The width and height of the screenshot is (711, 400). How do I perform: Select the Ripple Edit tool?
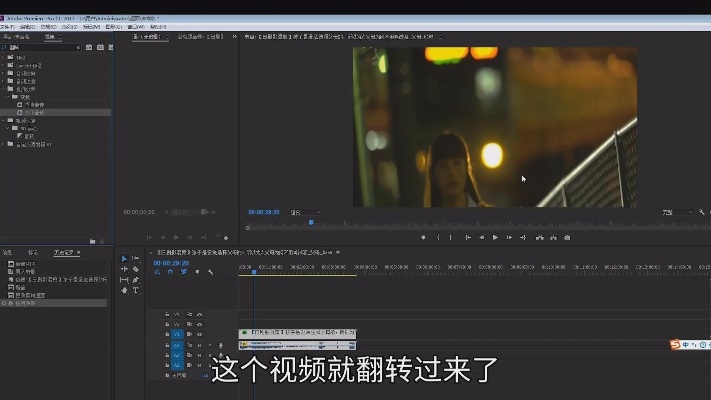coord(124,269)
